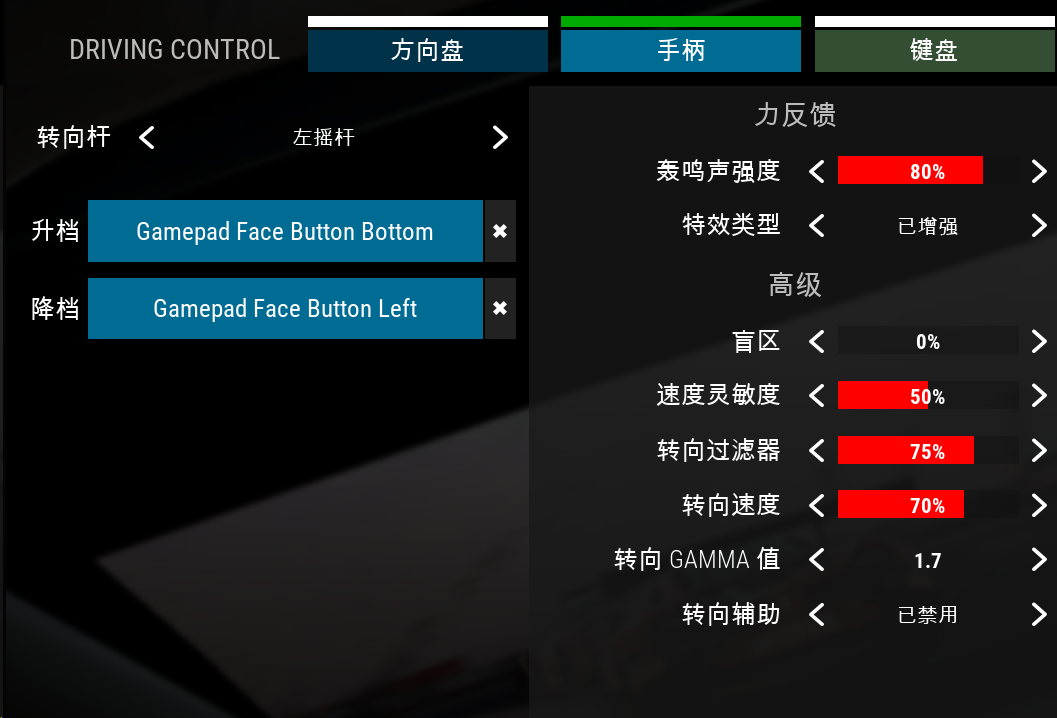
Task: Increase 盲区 deadzone value
Action: point(1039,341)
